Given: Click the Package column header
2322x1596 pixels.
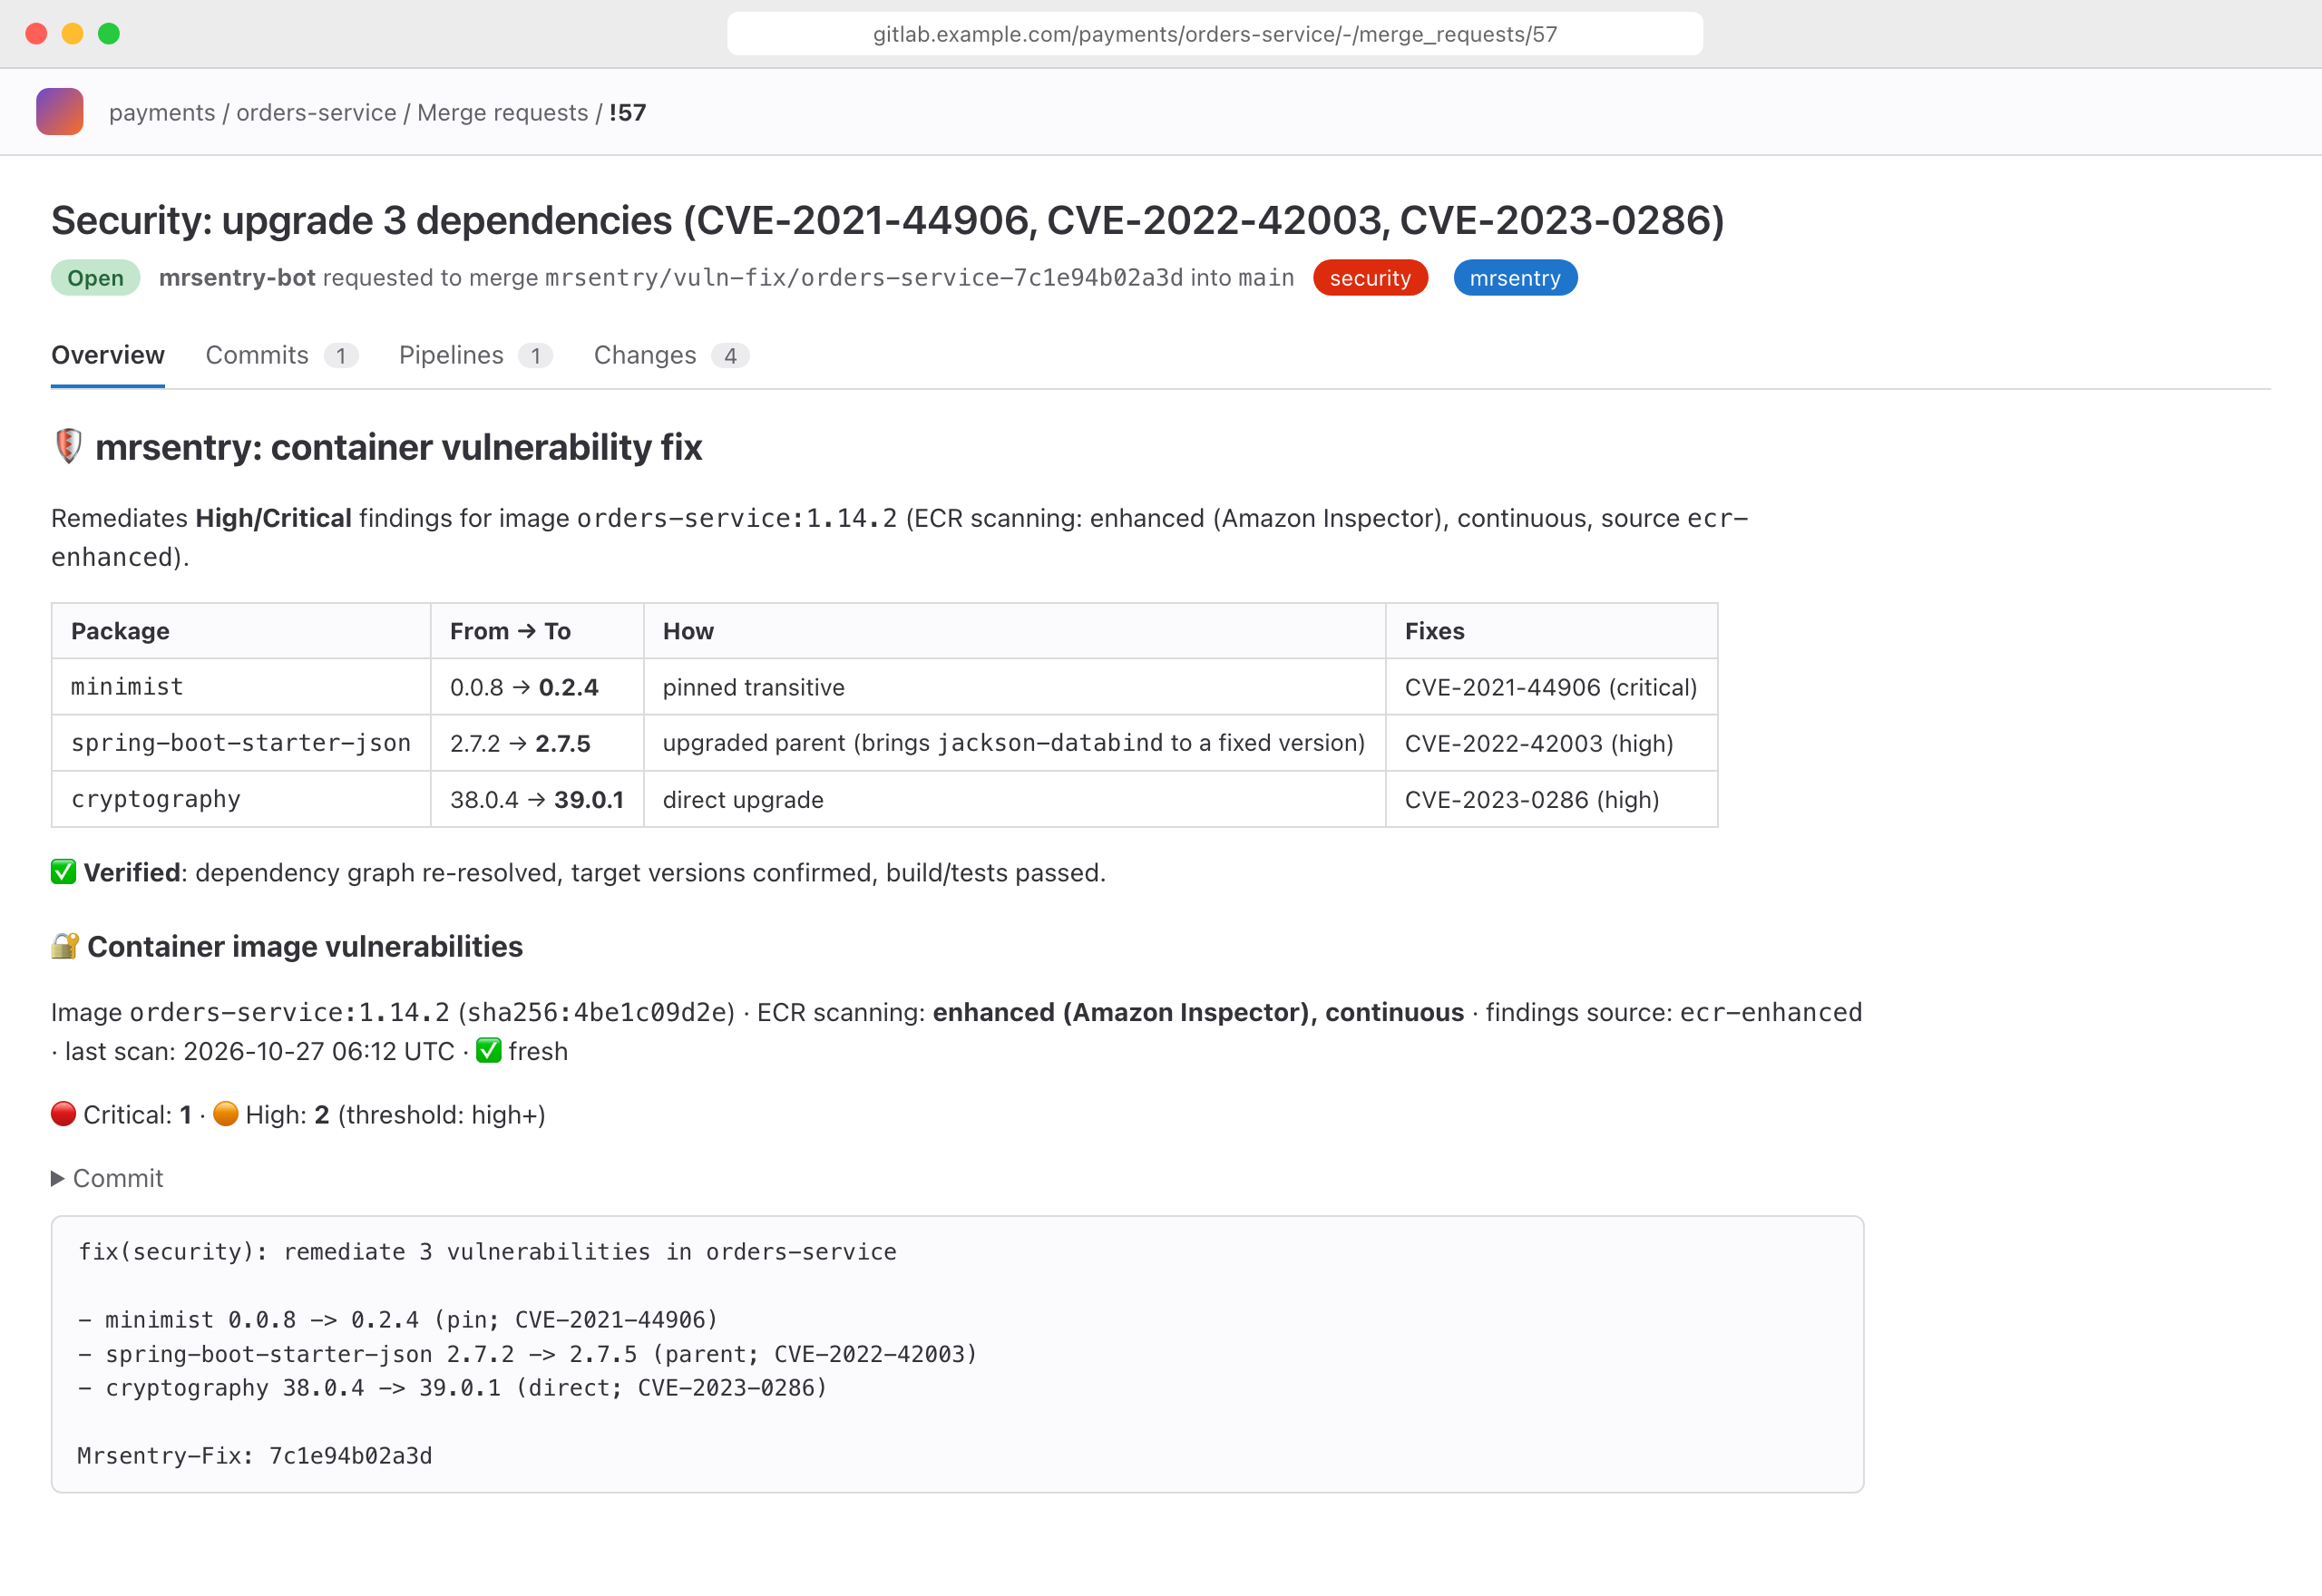Looking at the screenshot, I should pyautogui.click(x=241, y=630).
